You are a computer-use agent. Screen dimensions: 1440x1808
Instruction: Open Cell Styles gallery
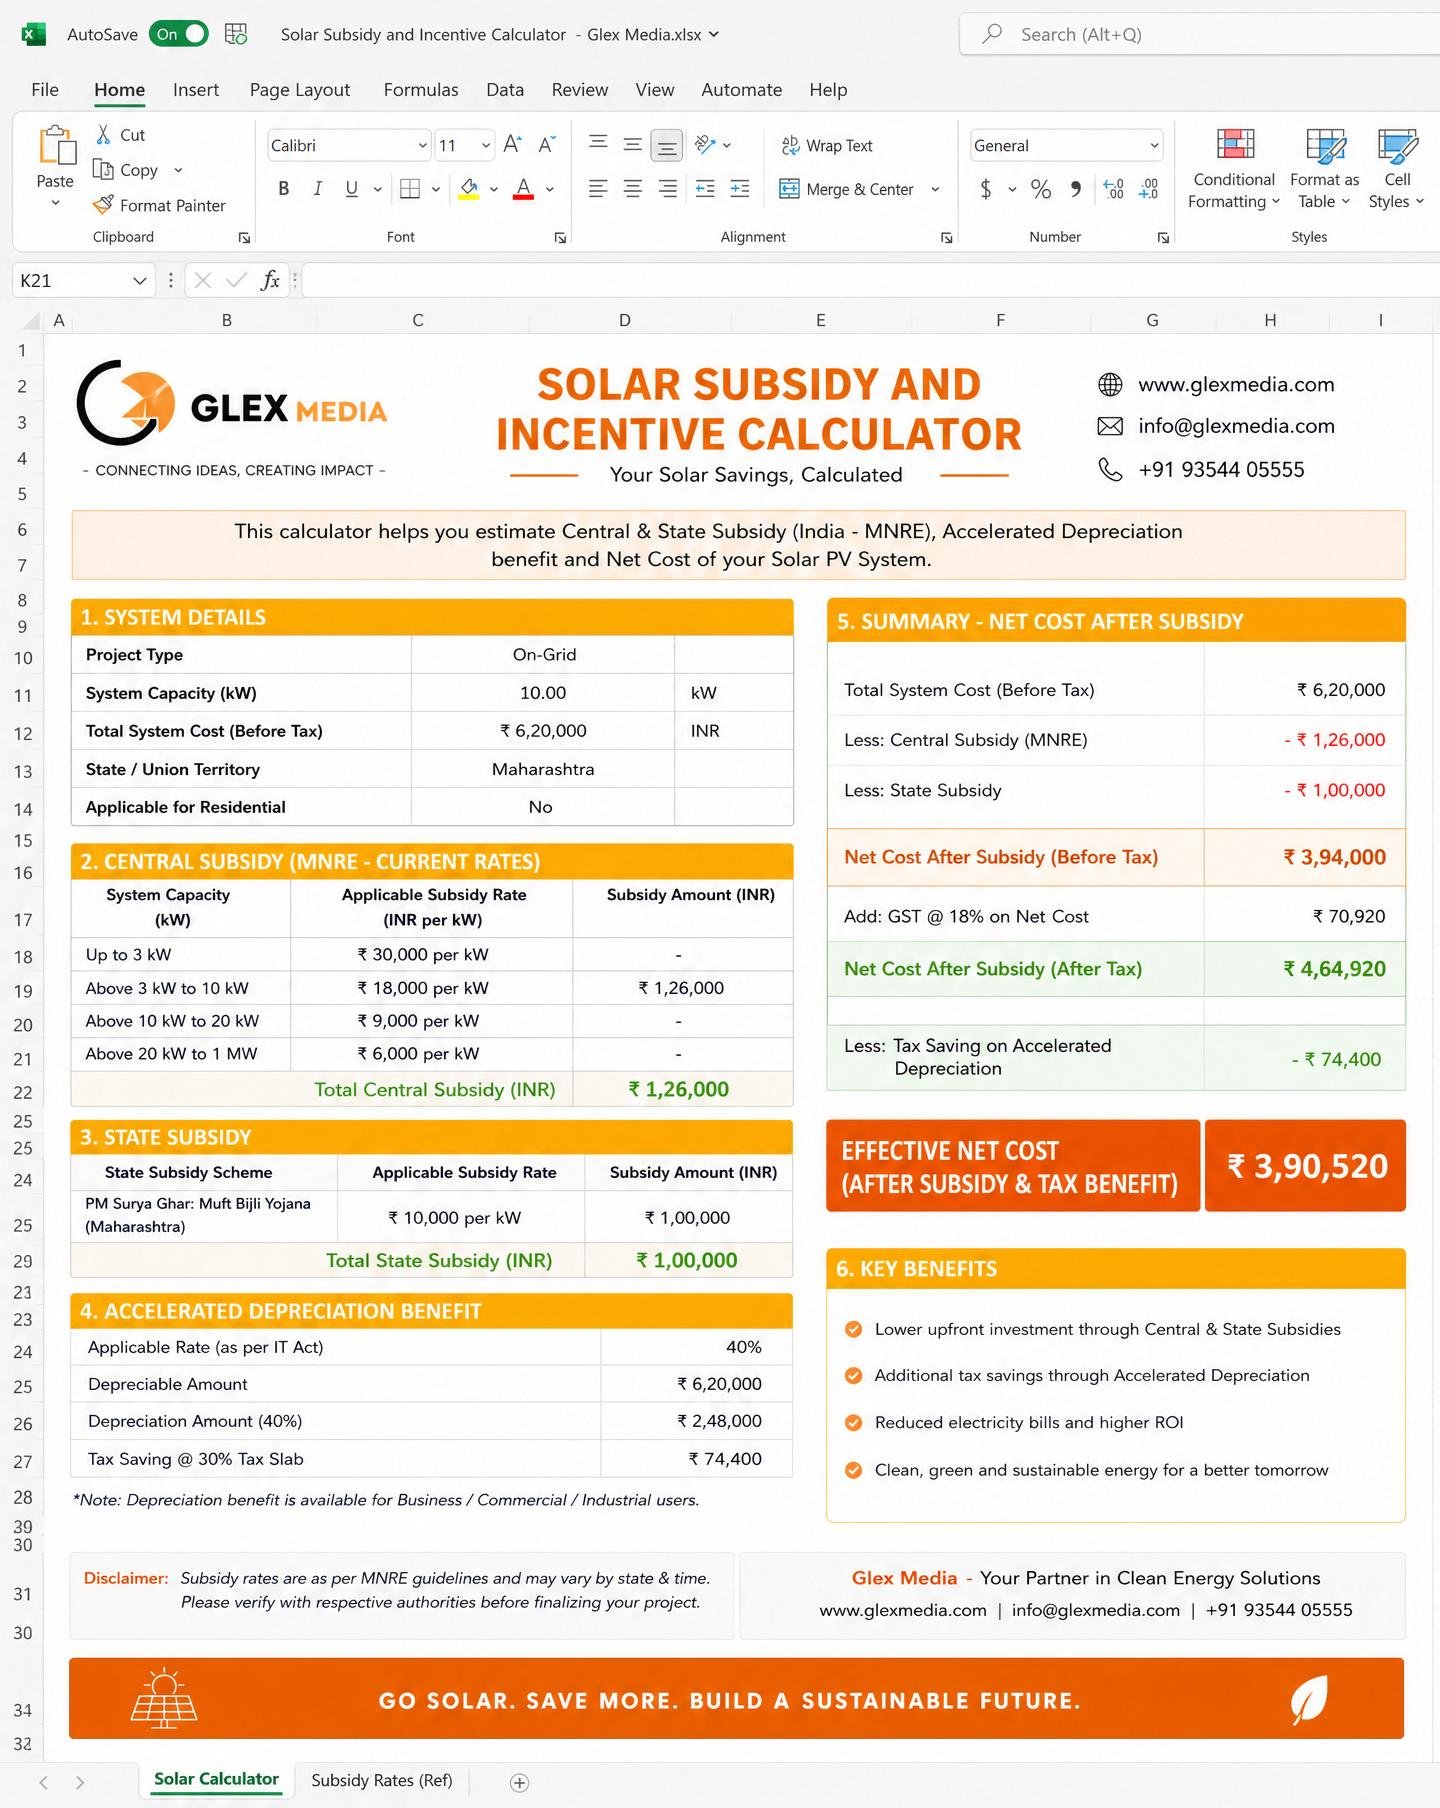pos(1397,169)
